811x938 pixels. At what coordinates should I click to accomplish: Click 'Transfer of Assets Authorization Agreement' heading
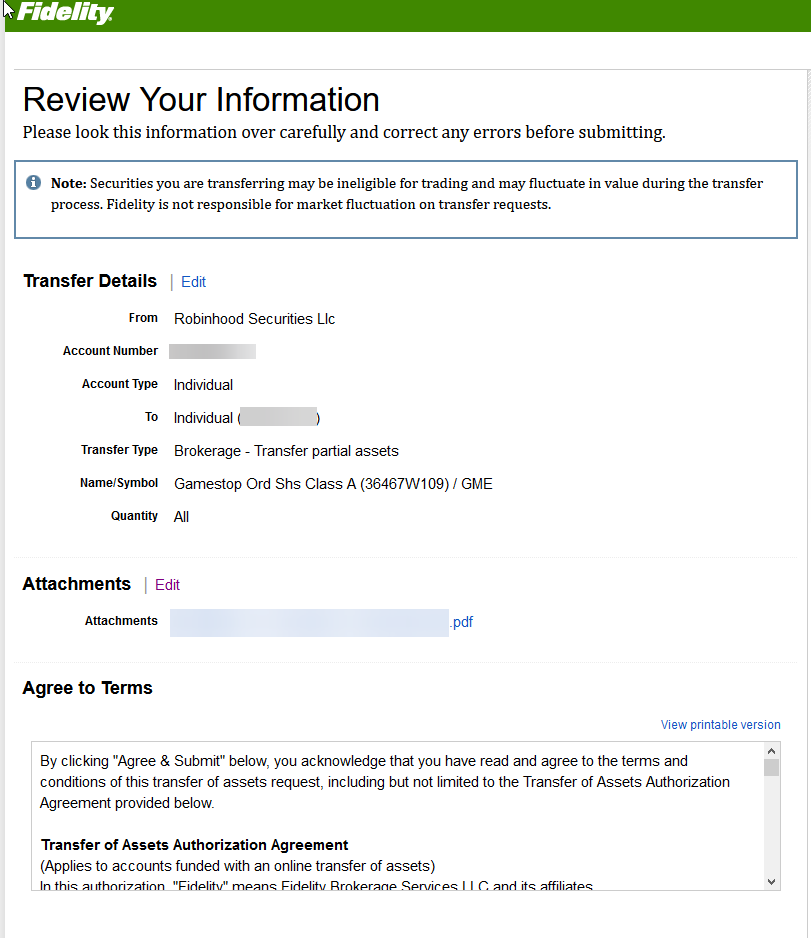pyautogui.click(x=194, y=845)
